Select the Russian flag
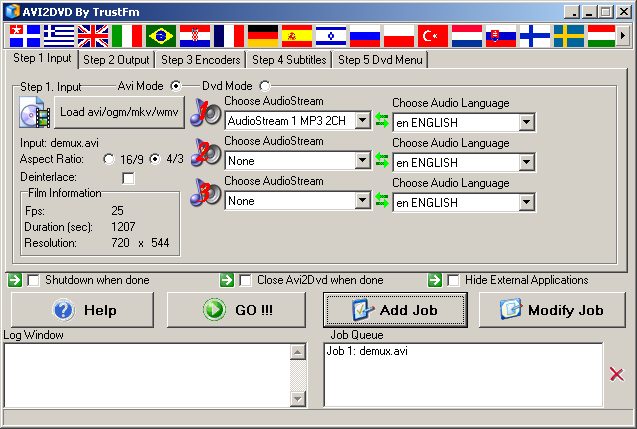This screenshot has height=429, width=637. pyautogui.click(x=365, y=36)
